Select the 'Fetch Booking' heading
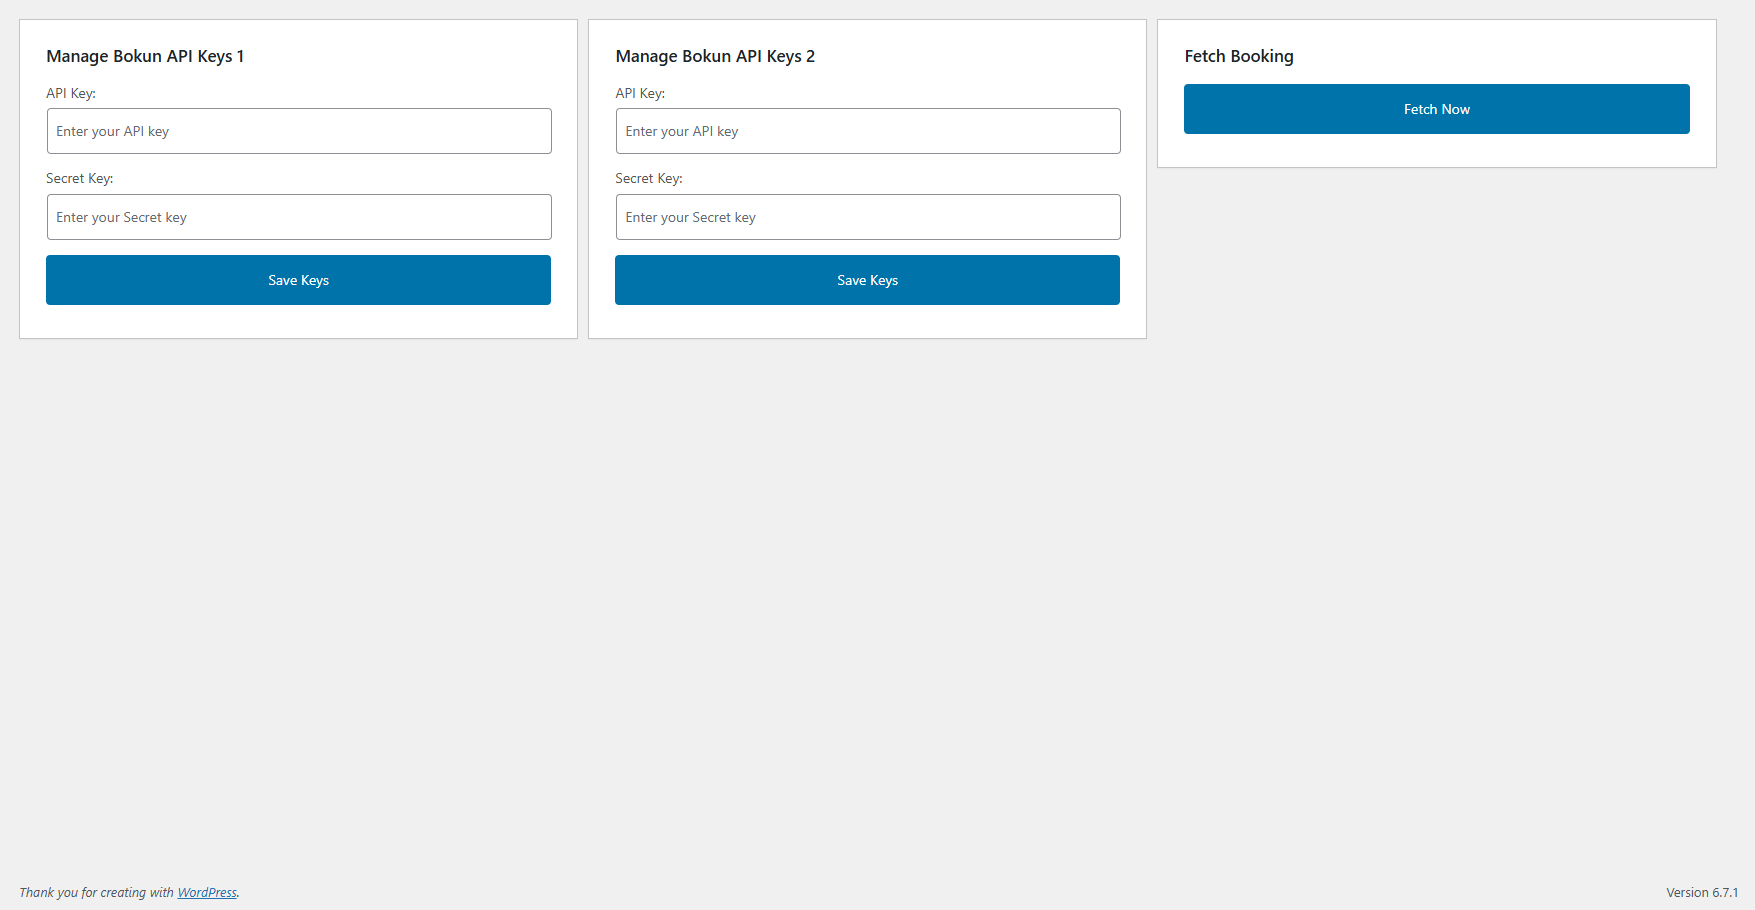The width and height of the screenshot is (1755, 910). click(x=1239, y=56)
